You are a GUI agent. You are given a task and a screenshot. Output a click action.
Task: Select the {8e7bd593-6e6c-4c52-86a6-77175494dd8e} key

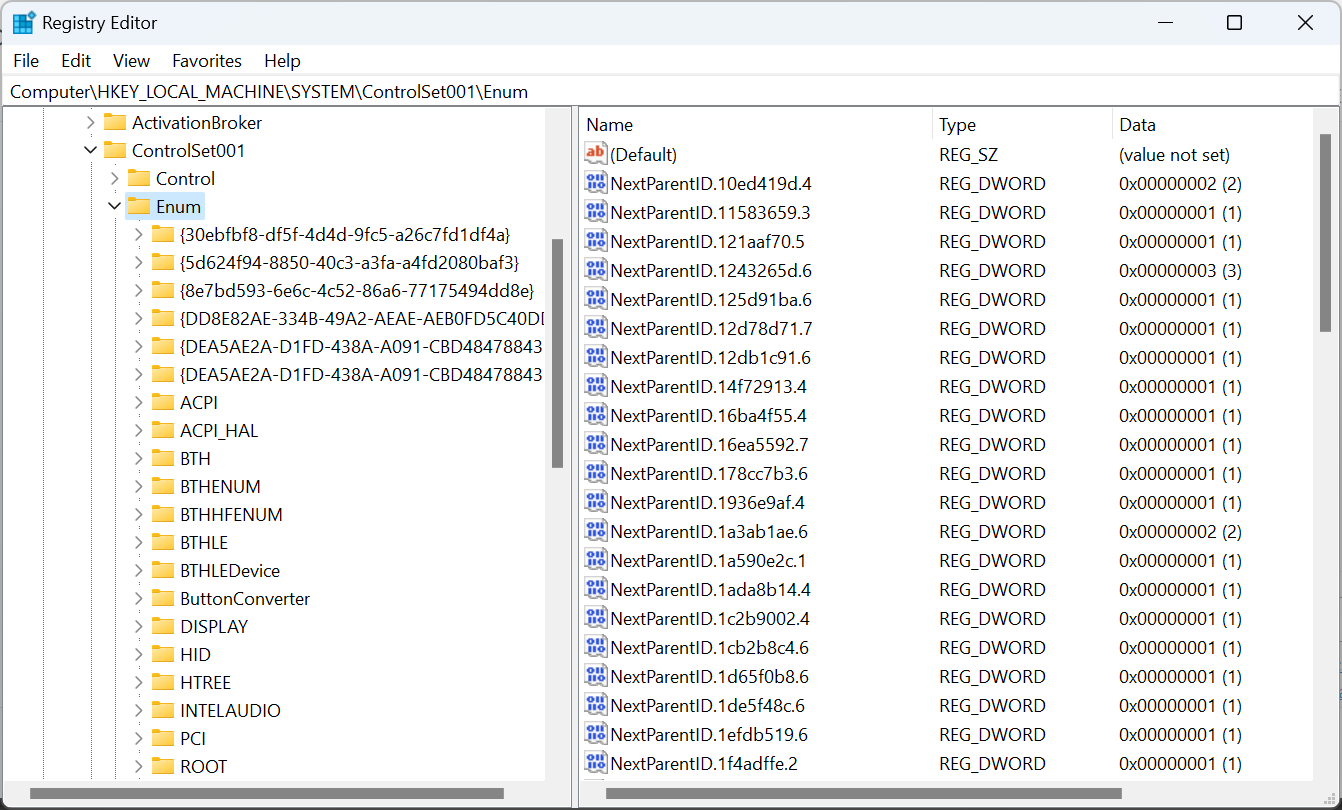[x=357, y=290]
